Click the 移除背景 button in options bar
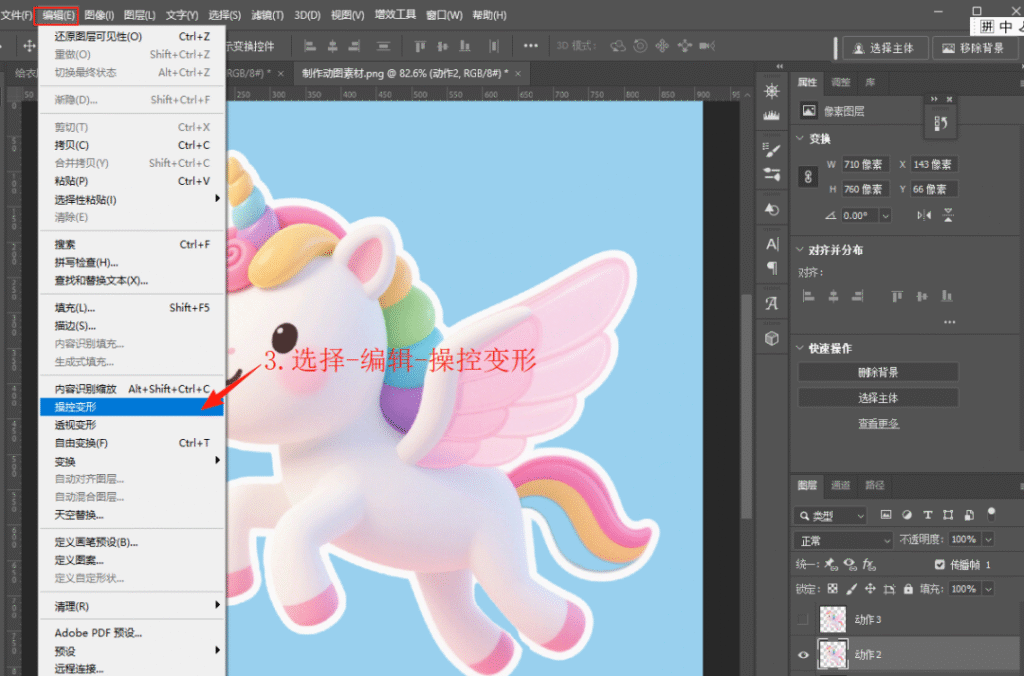Viewport: 1024px width, 676px height. coord(974,48)
